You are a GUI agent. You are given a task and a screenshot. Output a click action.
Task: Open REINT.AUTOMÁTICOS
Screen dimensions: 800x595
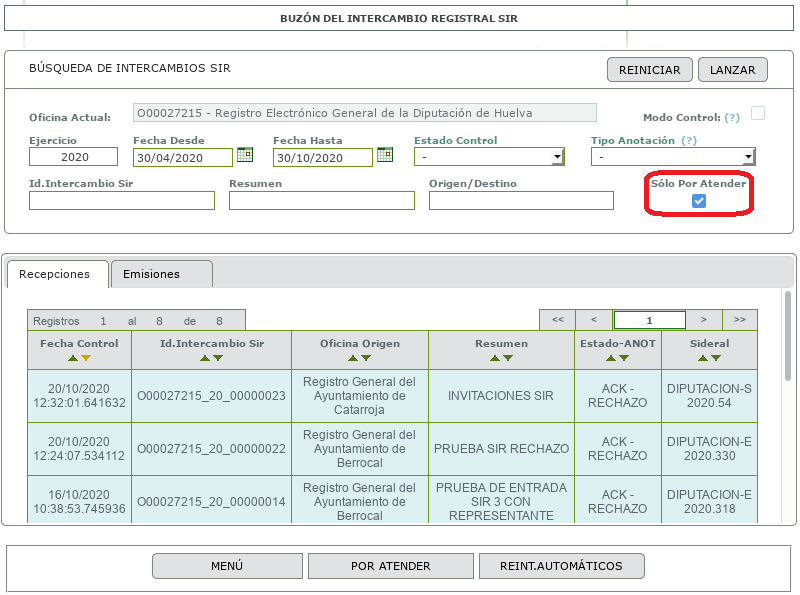tap(561, 566)
